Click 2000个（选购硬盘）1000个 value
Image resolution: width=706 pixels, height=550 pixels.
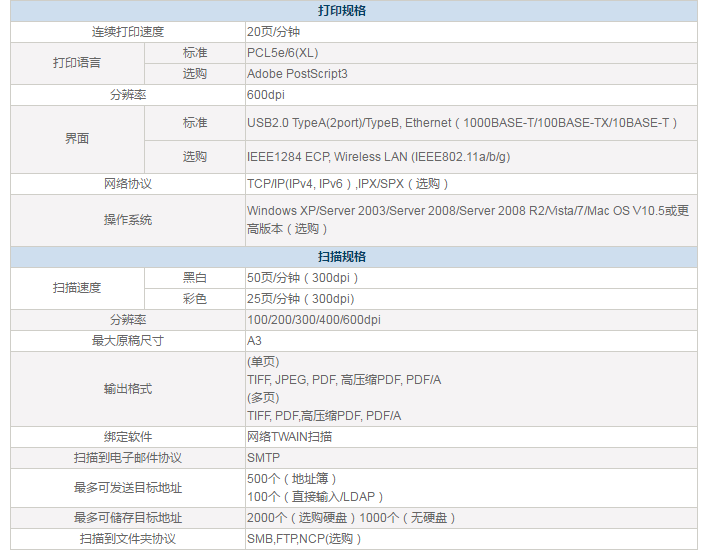(x=351, y=518)
